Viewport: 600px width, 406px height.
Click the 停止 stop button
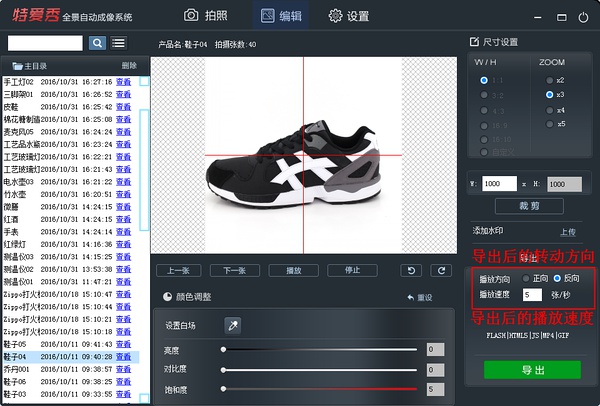pyautogui.click(x=352, y=271)
